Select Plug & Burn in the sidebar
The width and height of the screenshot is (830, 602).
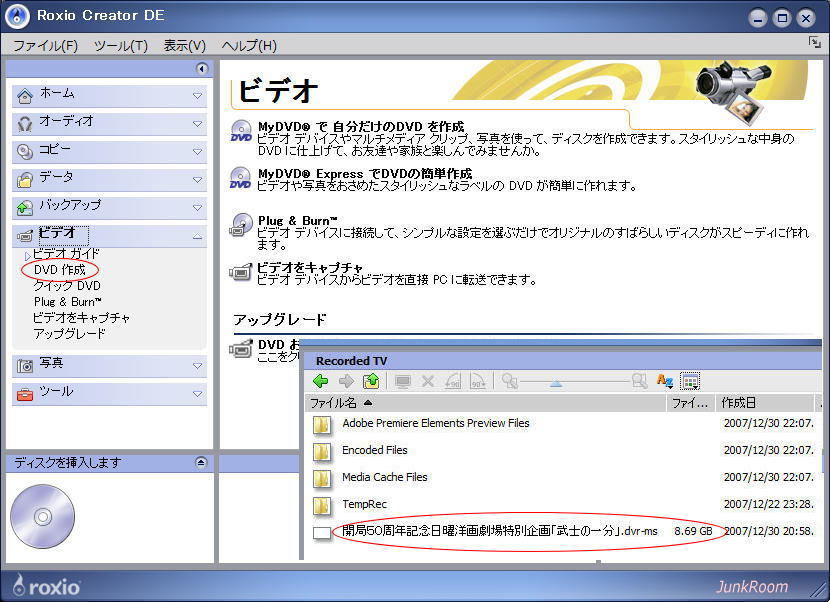[68, 302]
